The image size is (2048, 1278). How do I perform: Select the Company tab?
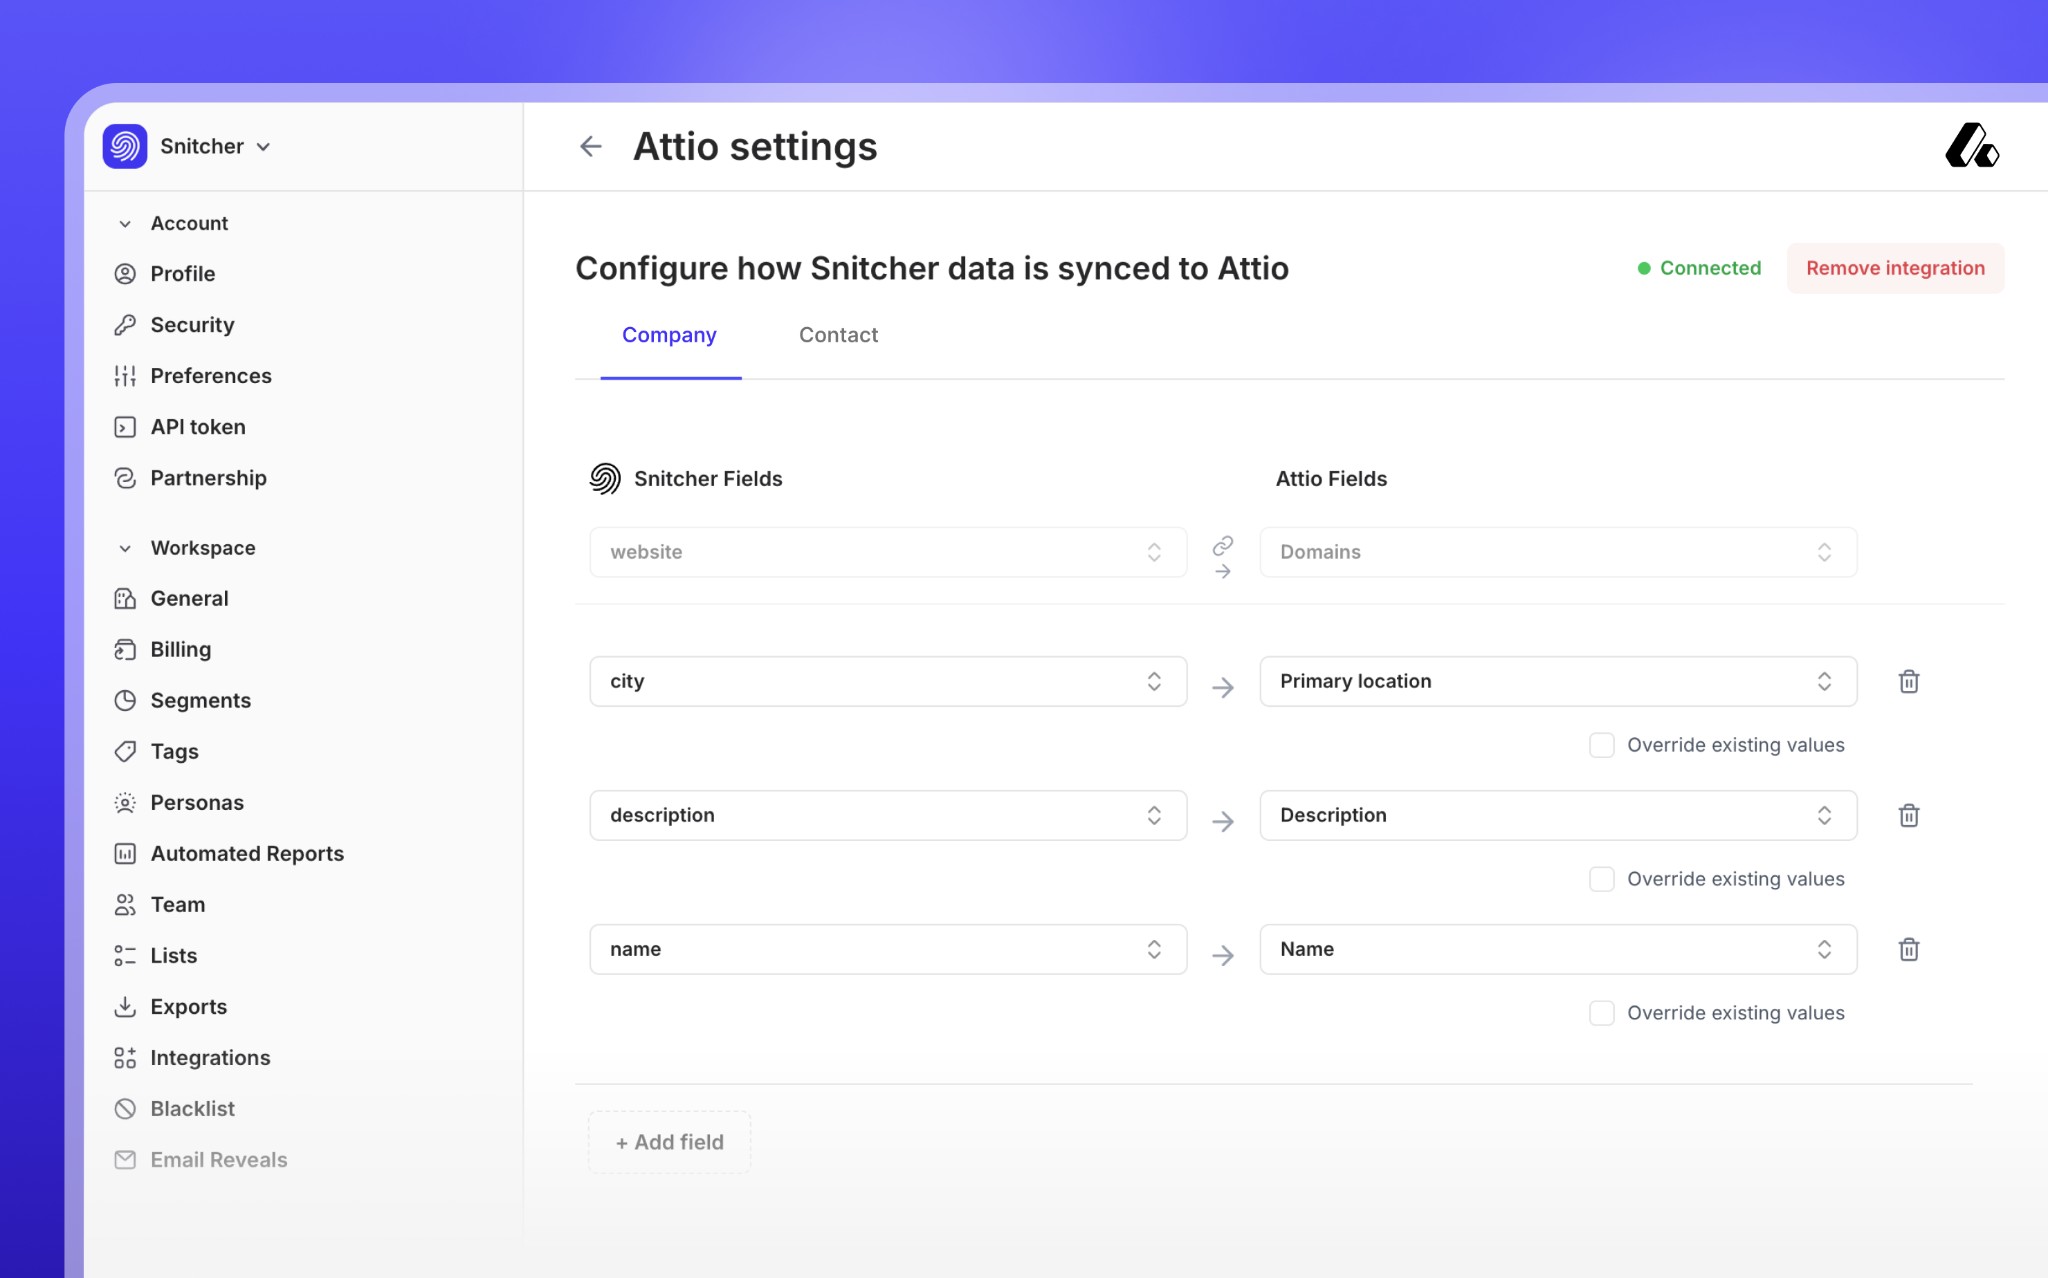click(669, 336)
